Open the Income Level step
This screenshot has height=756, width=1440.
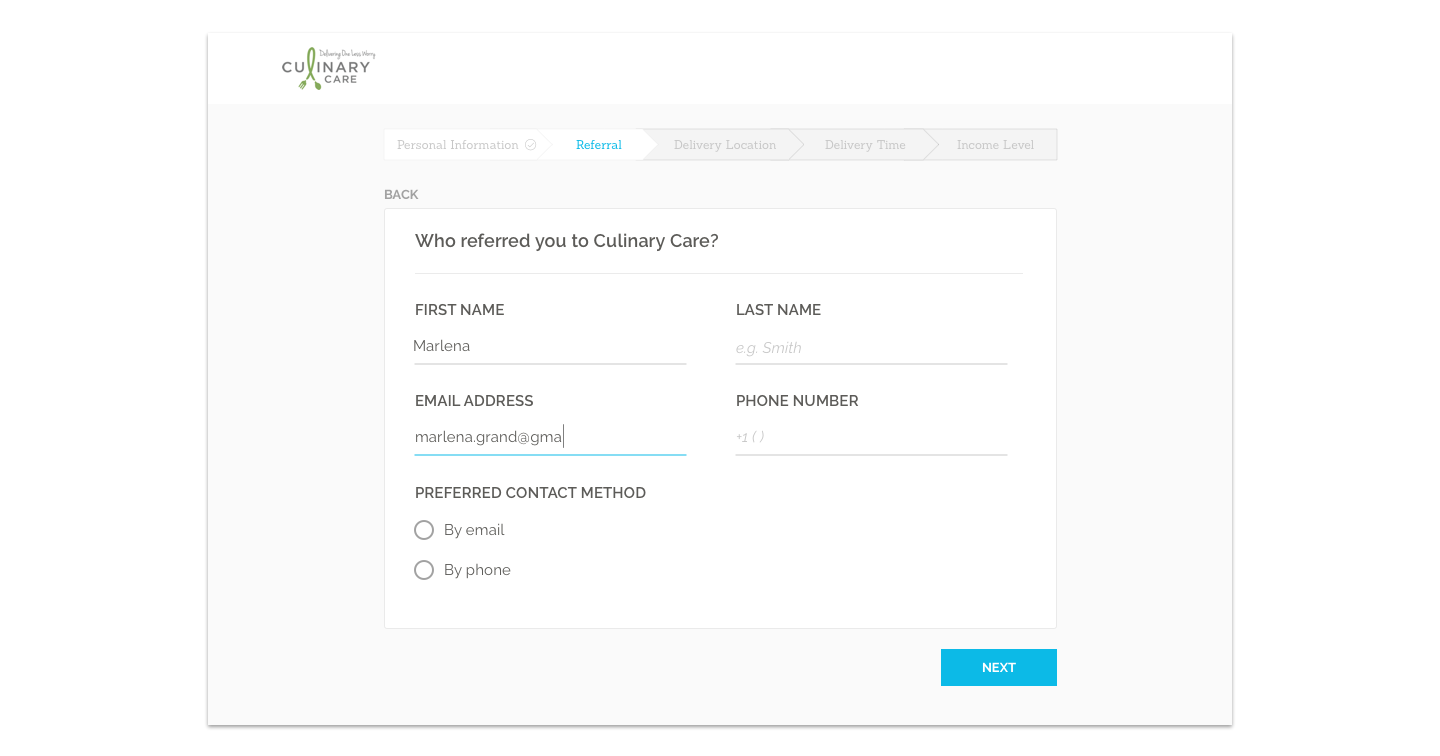(x=995, y=145)
